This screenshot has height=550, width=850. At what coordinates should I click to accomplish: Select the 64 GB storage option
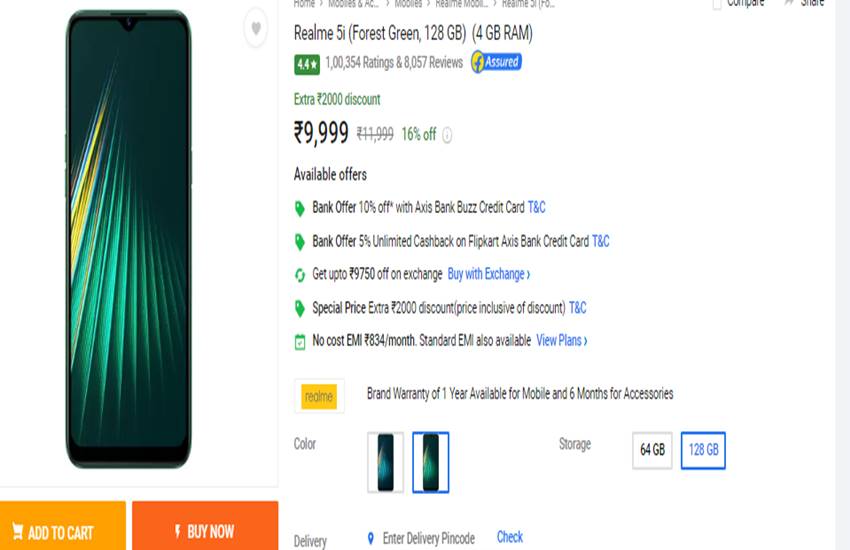click(x=652, y=450)
